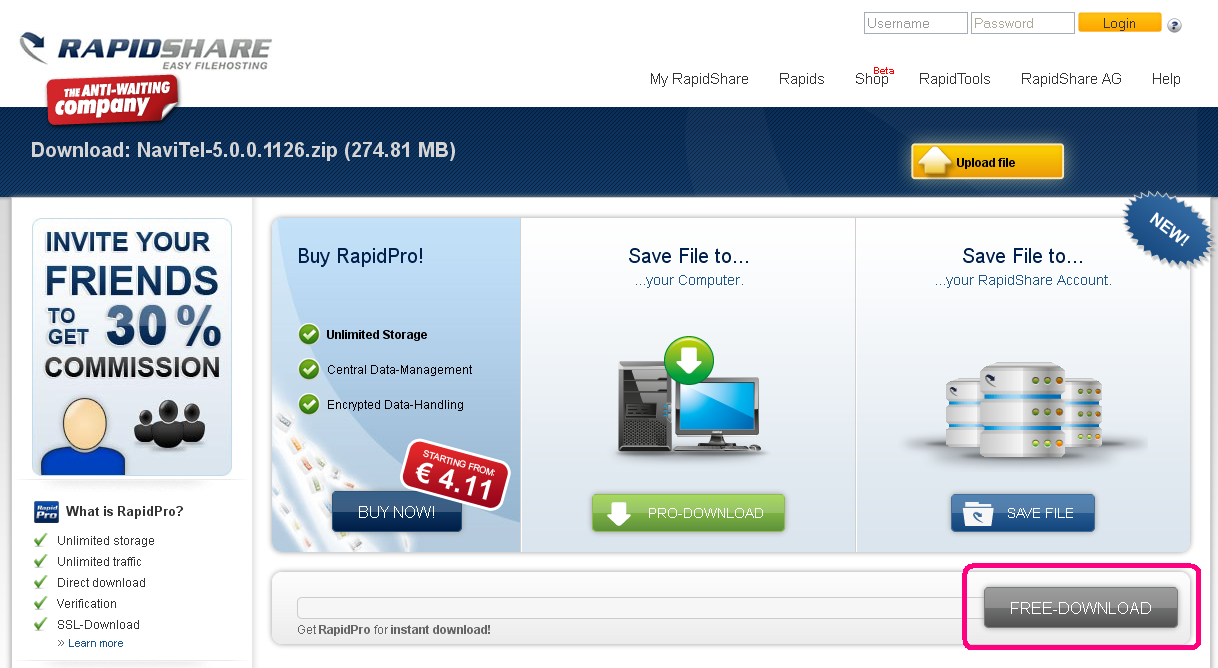Click the Anti-Waiting Company red badge
Image resolution: width=1218 pixels, height=668 pixels.
click(112, 99)
